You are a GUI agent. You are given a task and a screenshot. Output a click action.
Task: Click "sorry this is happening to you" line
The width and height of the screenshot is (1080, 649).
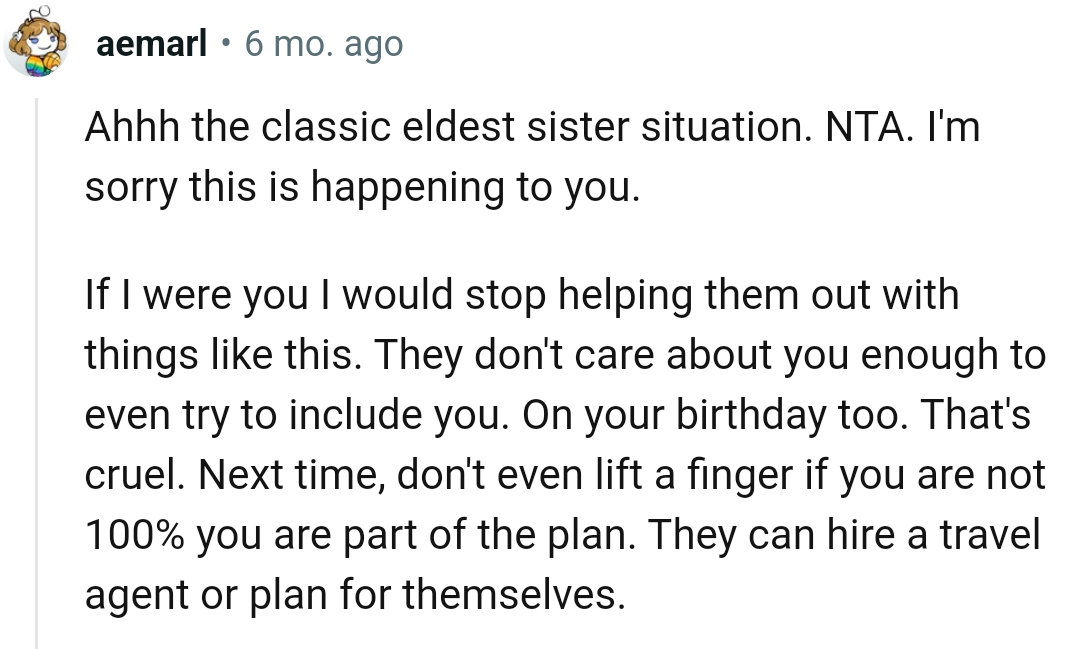tap(360, 187)
